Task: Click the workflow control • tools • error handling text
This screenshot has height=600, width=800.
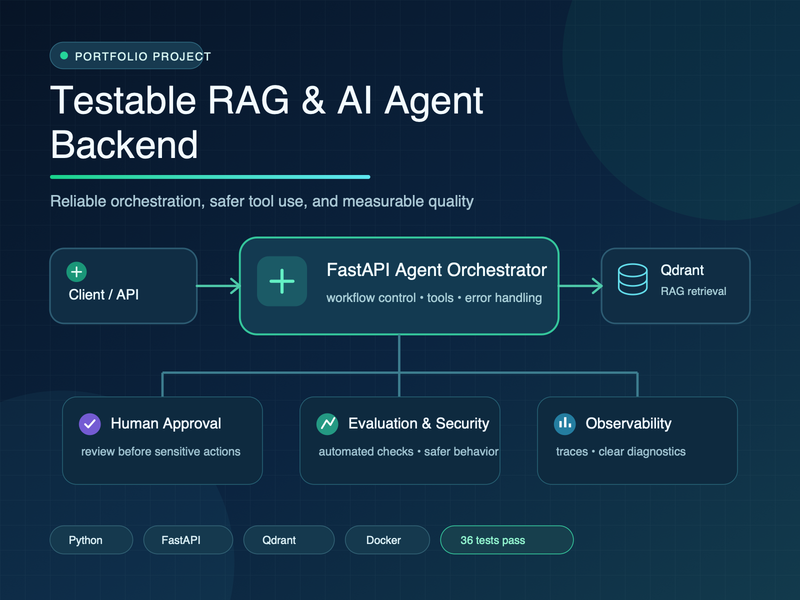Action: click(x=434, y=298)
